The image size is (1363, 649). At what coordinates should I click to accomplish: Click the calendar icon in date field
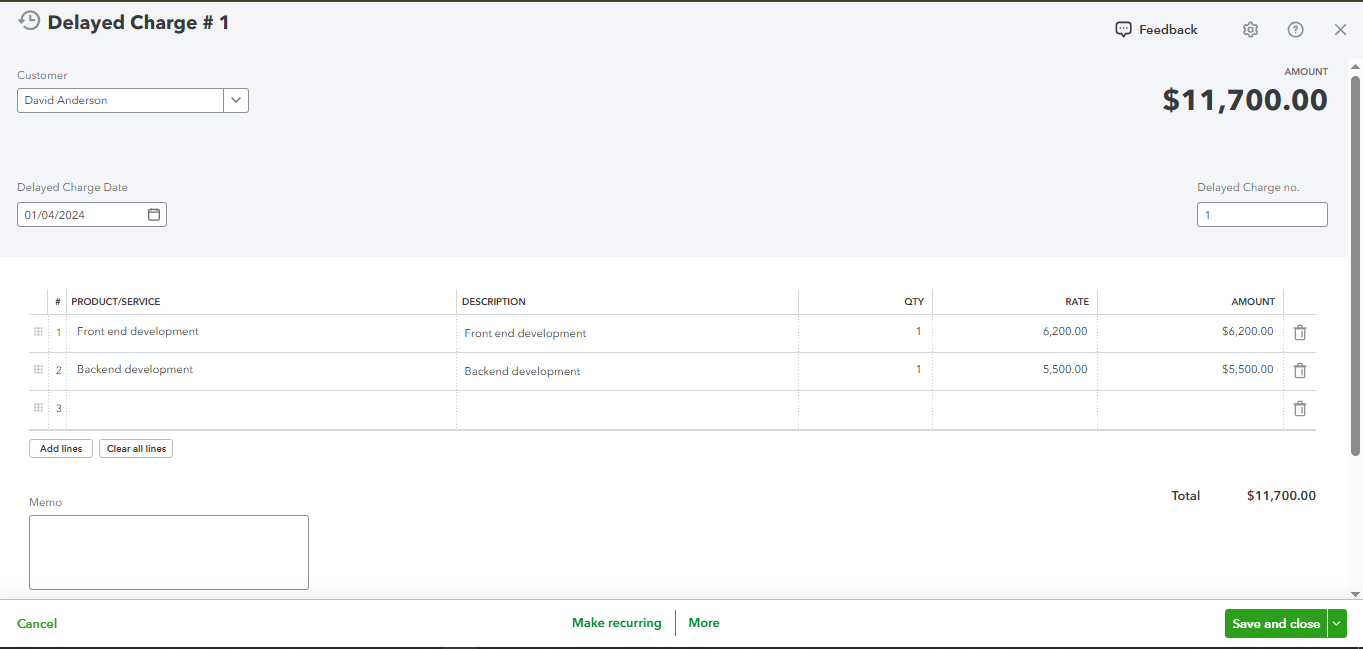click(154, 215)
